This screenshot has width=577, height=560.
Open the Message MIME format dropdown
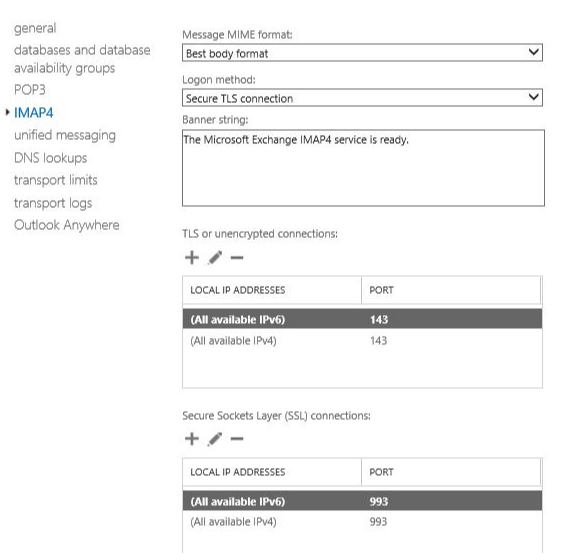362,53
